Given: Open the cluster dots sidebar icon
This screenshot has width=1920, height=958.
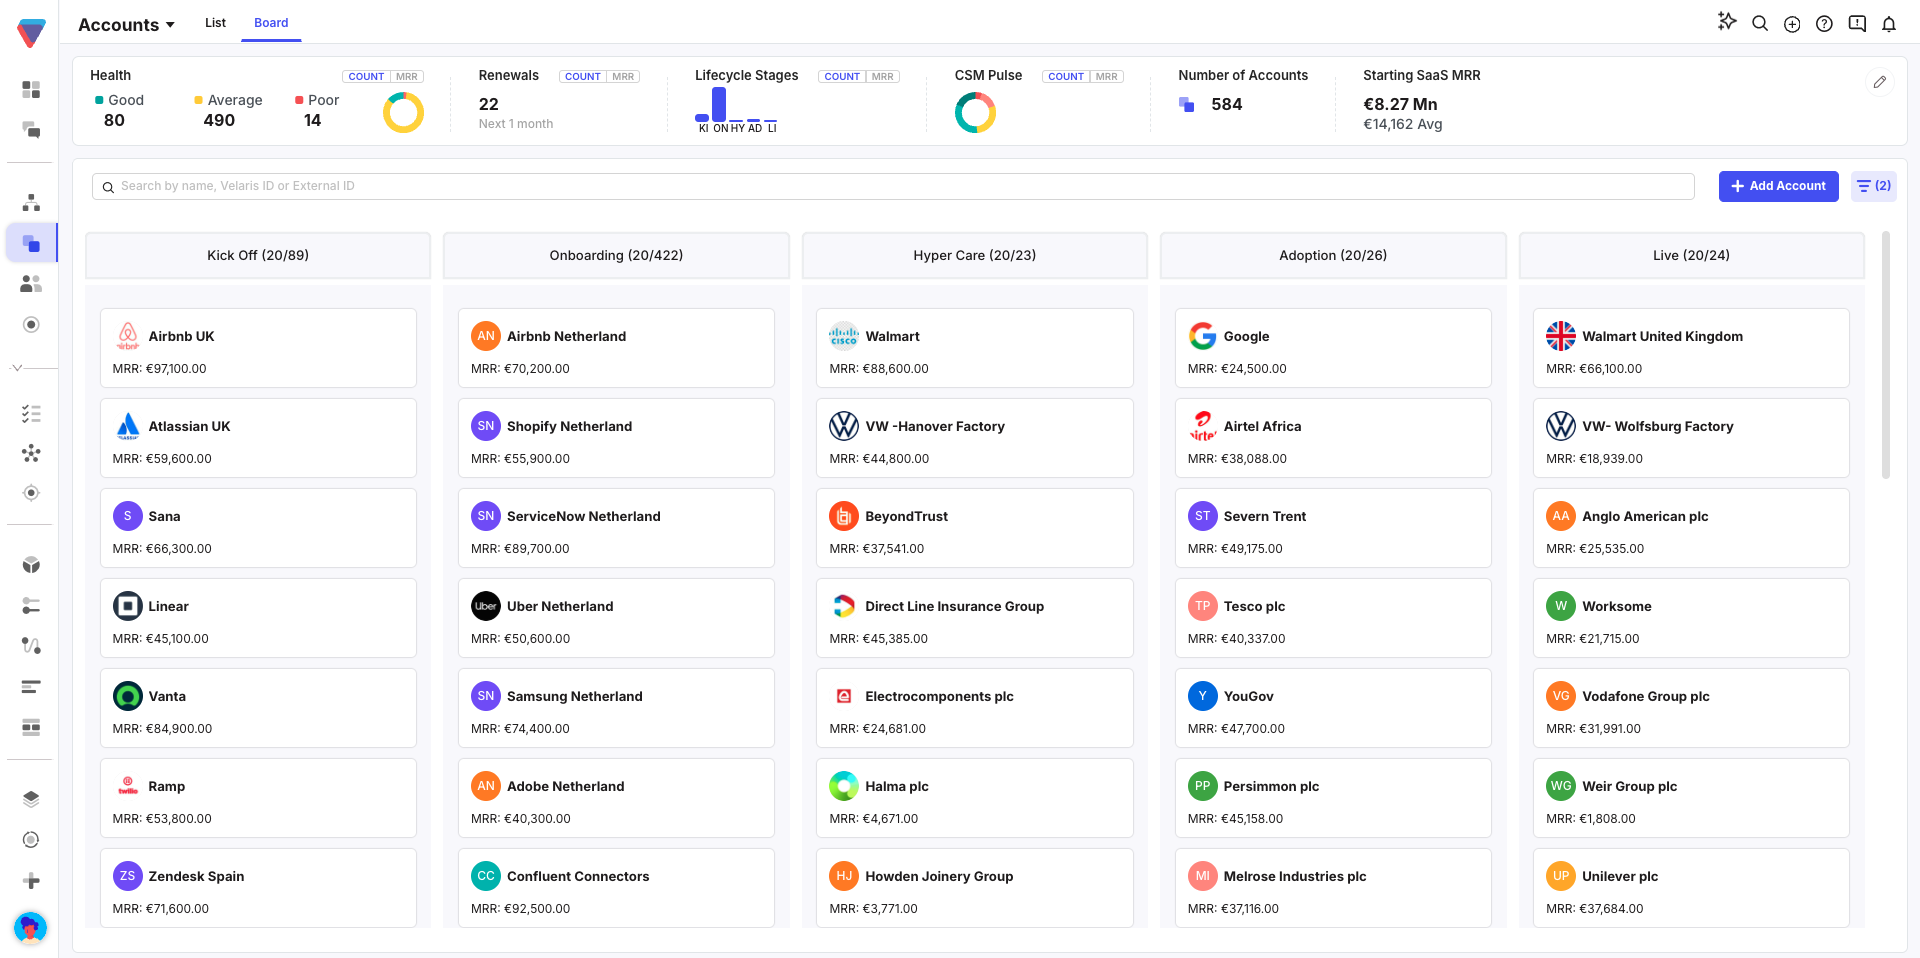Looking at the screenshot, I should point(31,453).
